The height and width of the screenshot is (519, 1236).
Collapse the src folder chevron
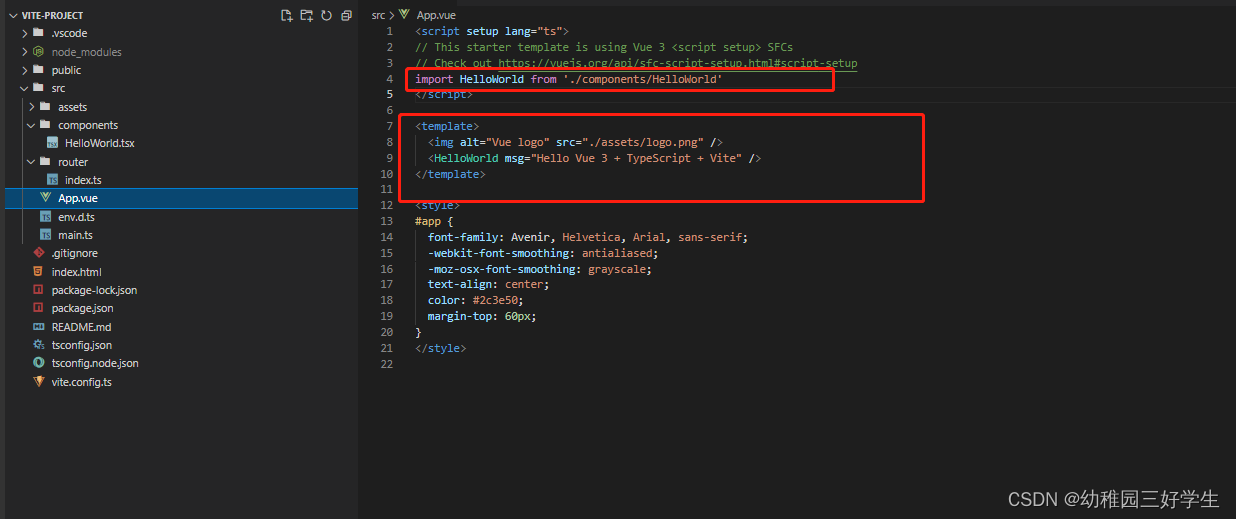click(x=25, y=88)
